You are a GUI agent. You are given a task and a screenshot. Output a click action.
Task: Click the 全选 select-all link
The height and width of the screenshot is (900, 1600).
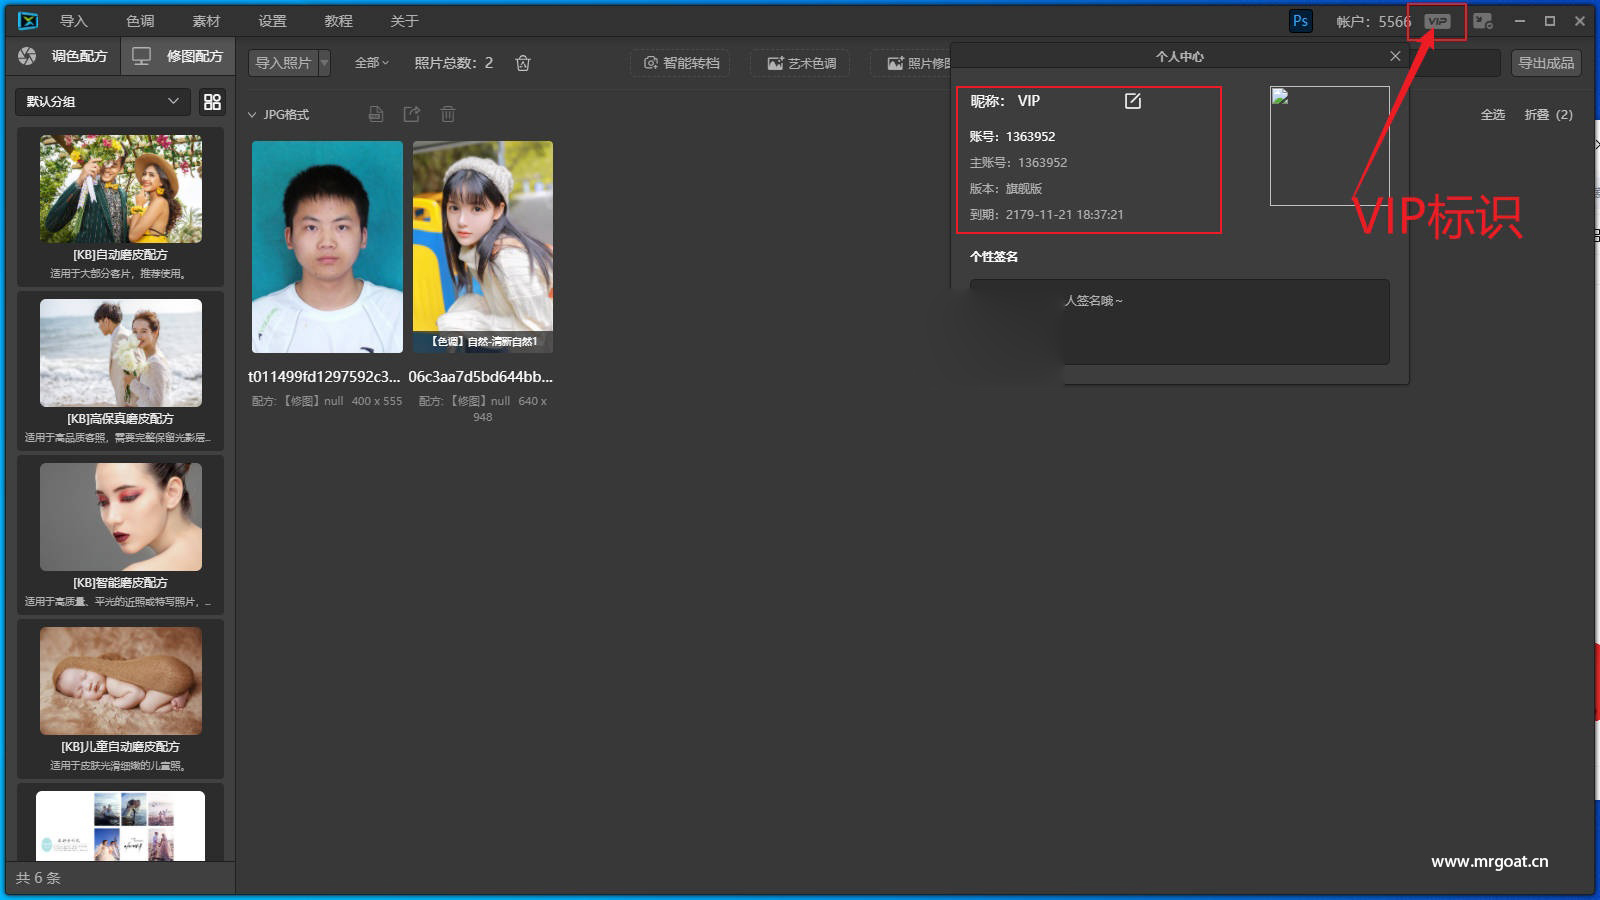click(1492, 115)
